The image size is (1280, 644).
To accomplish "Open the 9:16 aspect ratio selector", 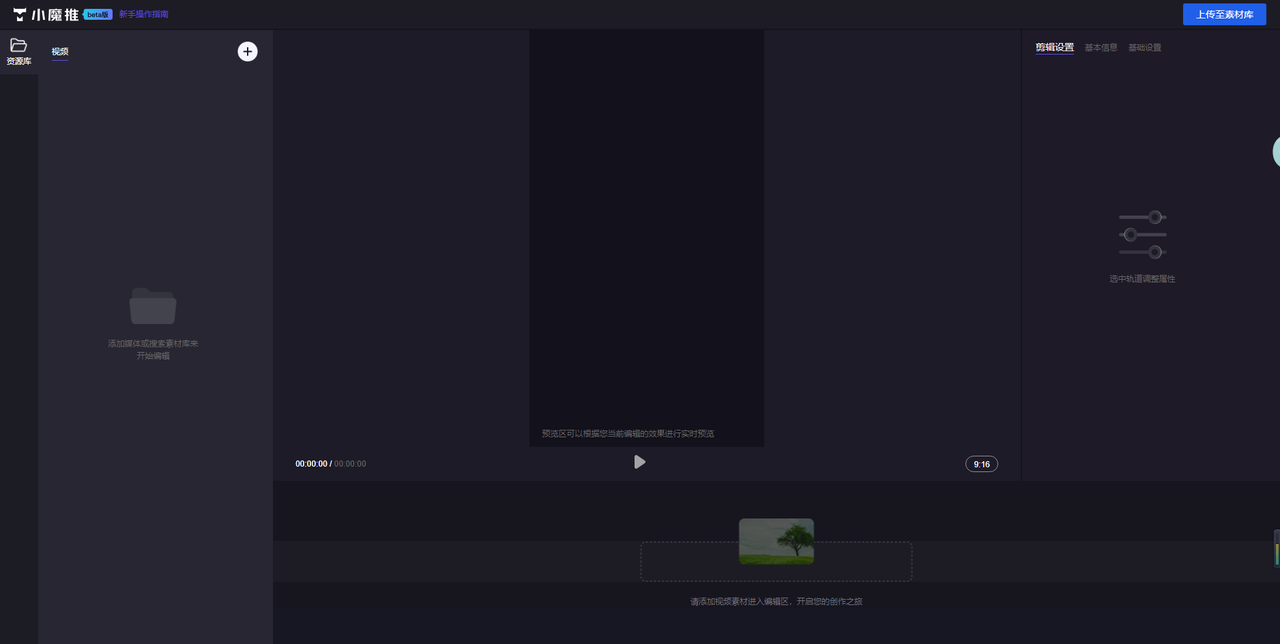I will tap(981, 464).
